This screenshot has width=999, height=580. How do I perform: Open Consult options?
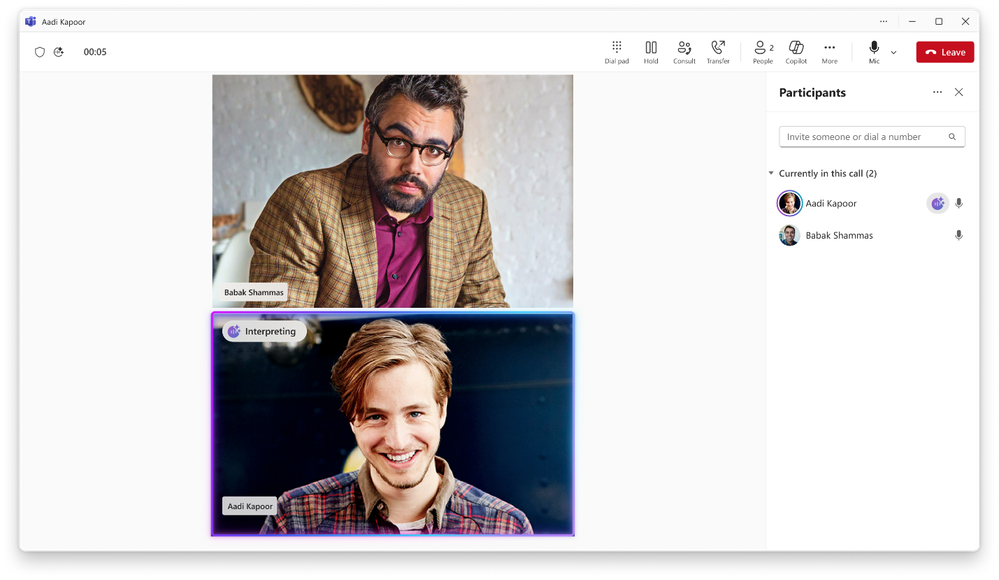point(684,51)
